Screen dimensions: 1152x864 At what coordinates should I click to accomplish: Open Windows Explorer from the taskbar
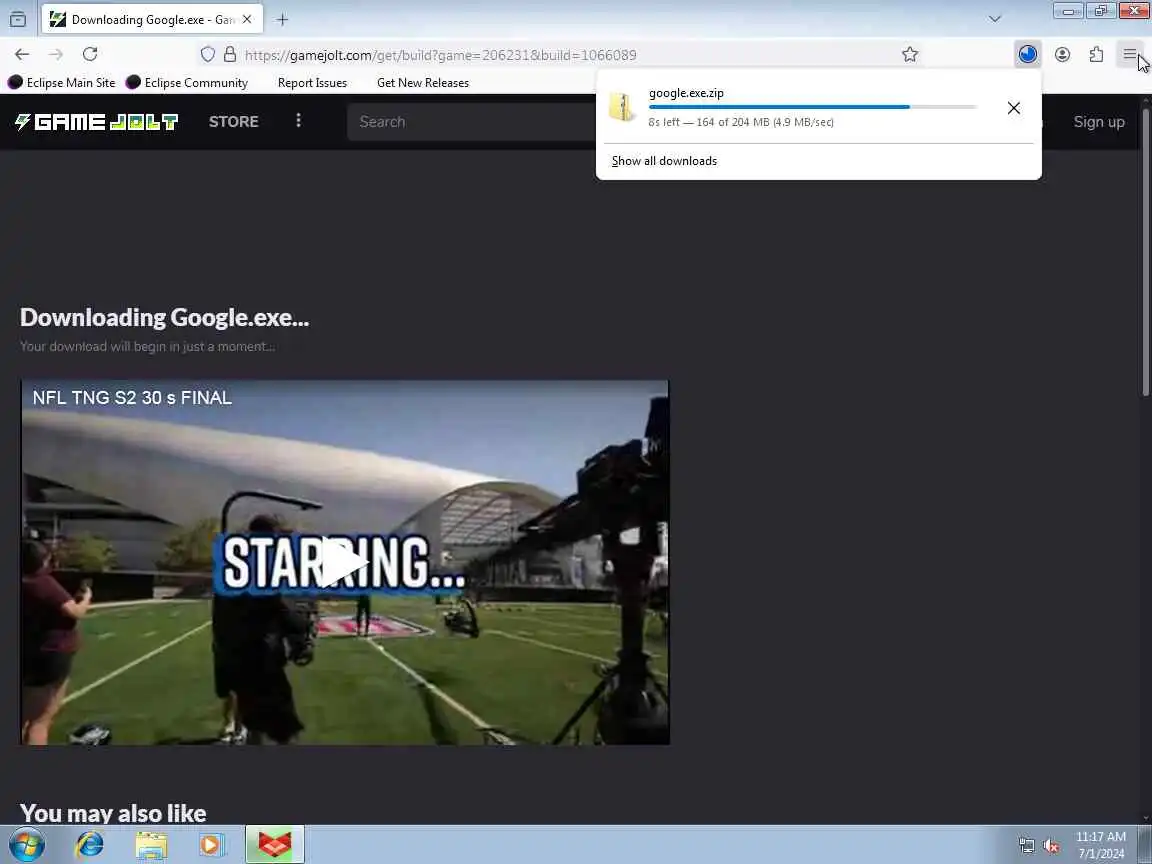click(151, 845)
